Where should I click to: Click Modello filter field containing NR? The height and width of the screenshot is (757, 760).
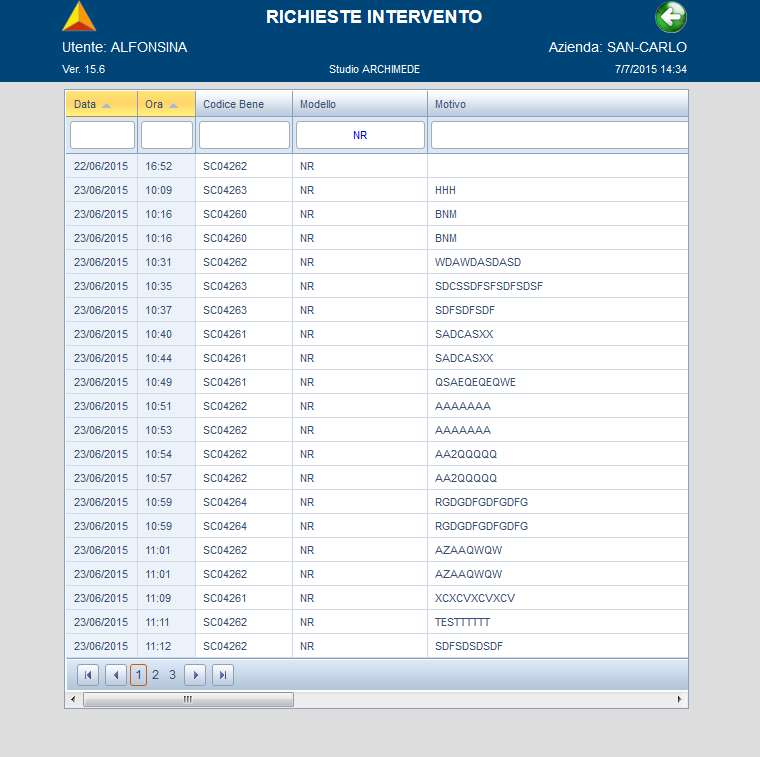[360, 135]
